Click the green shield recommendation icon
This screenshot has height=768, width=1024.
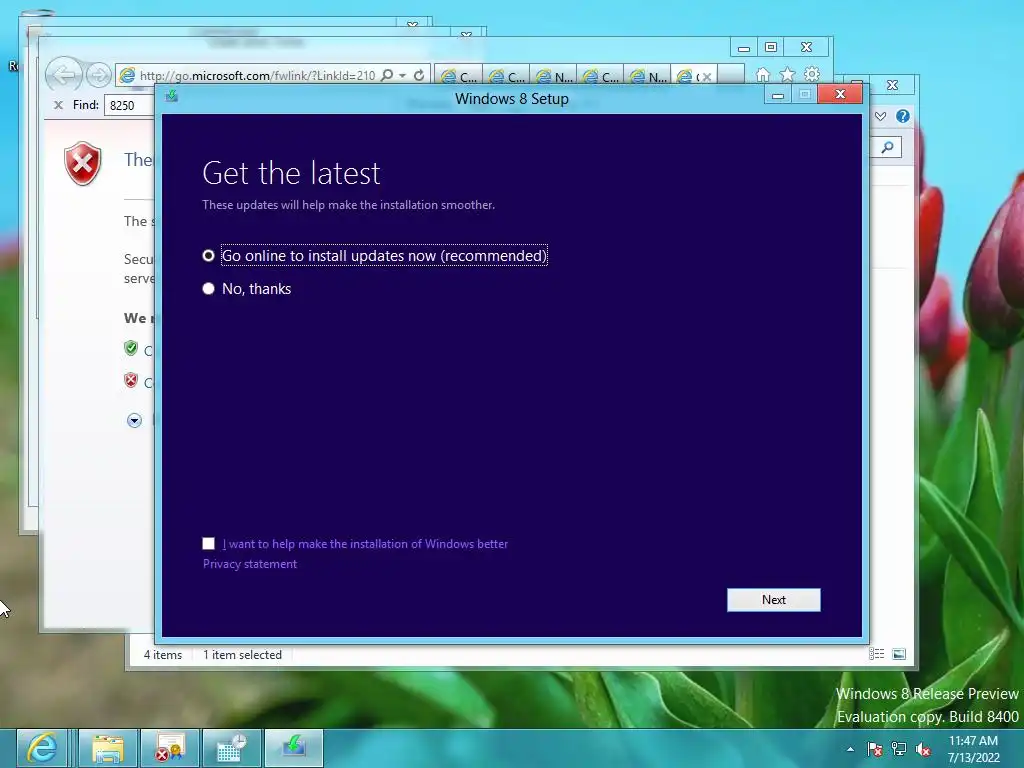click(x=131, y=348)
